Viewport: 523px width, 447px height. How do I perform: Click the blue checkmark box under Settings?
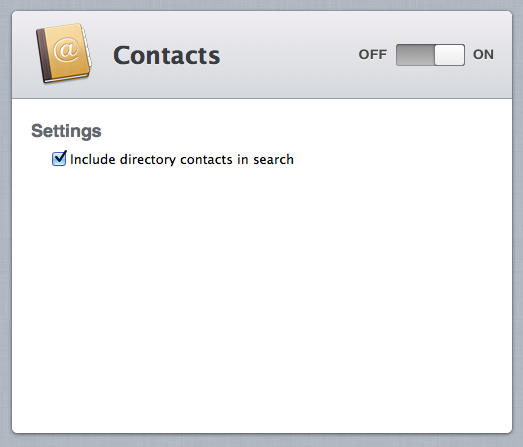pos(59,158)
